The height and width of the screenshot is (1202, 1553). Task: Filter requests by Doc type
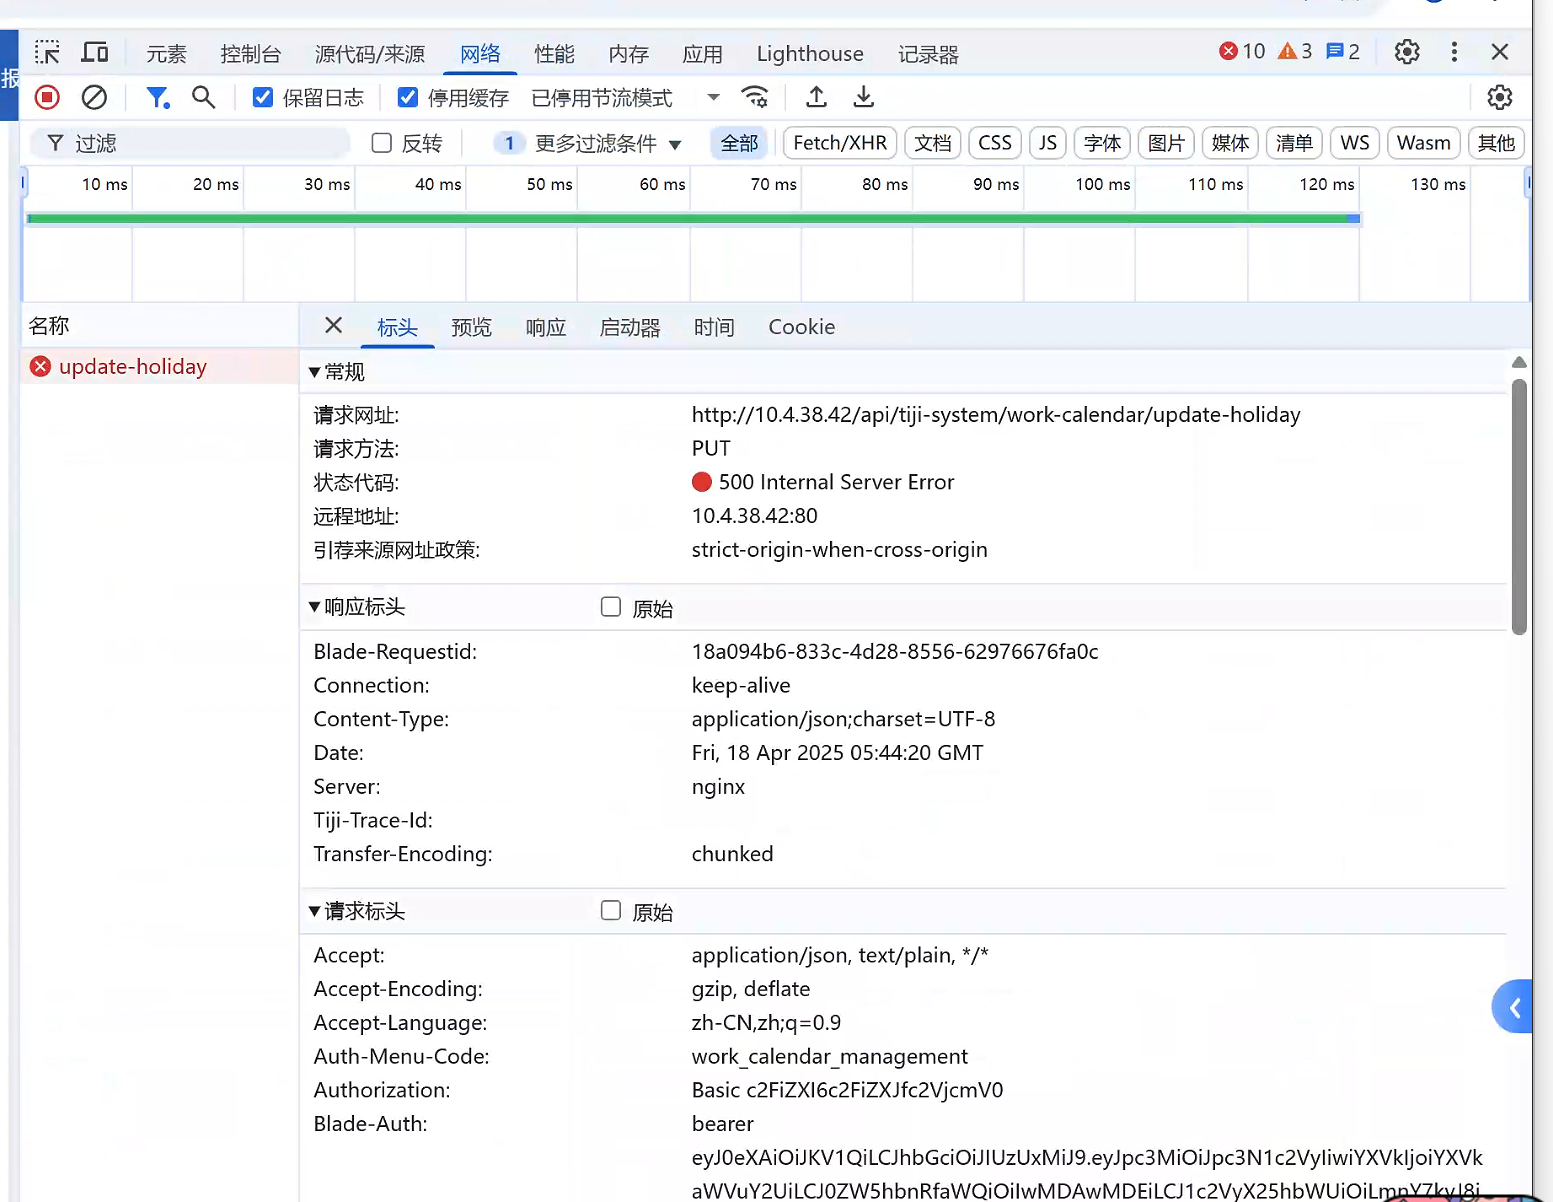933,143
